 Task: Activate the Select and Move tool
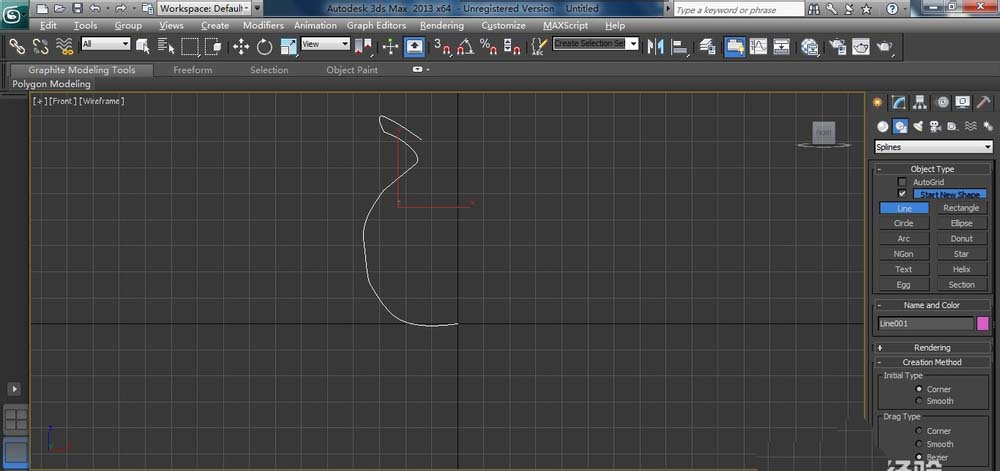(240, 46)
